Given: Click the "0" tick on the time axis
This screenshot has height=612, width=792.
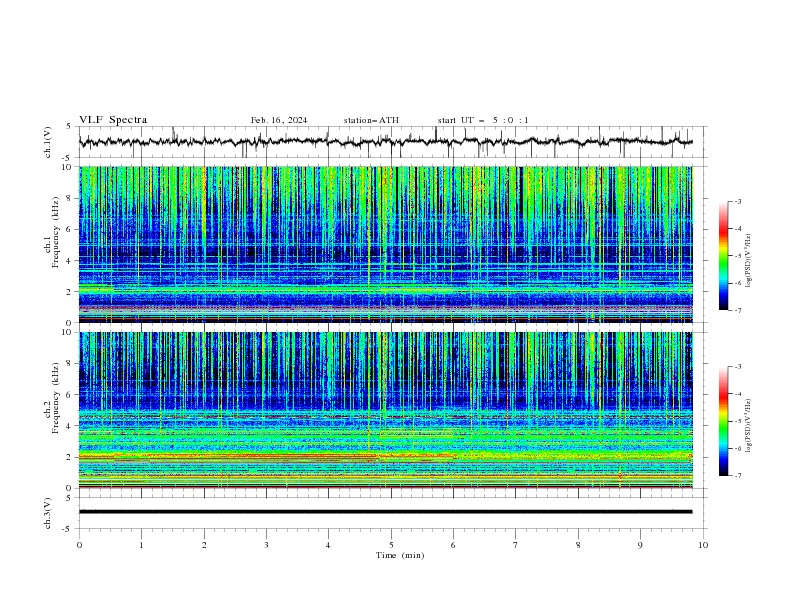Looking at the screenshot, I should [x=79, y=545].
